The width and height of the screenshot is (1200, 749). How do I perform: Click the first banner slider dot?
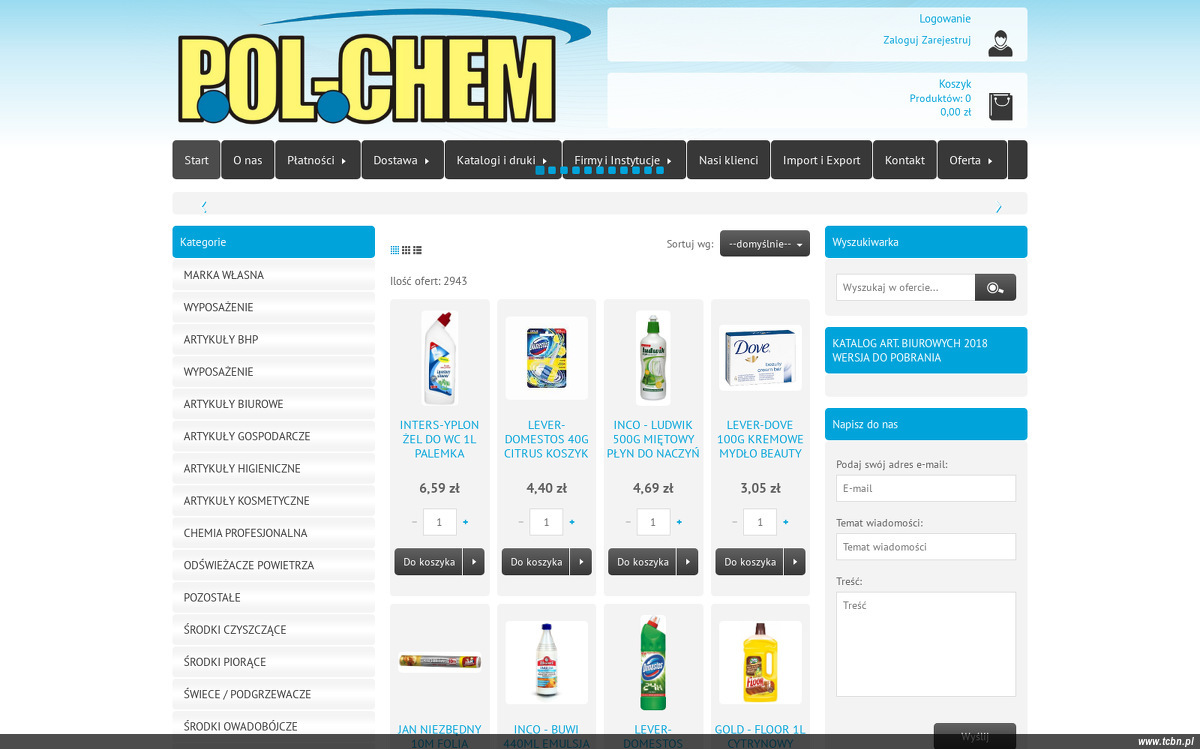point(540,171)
